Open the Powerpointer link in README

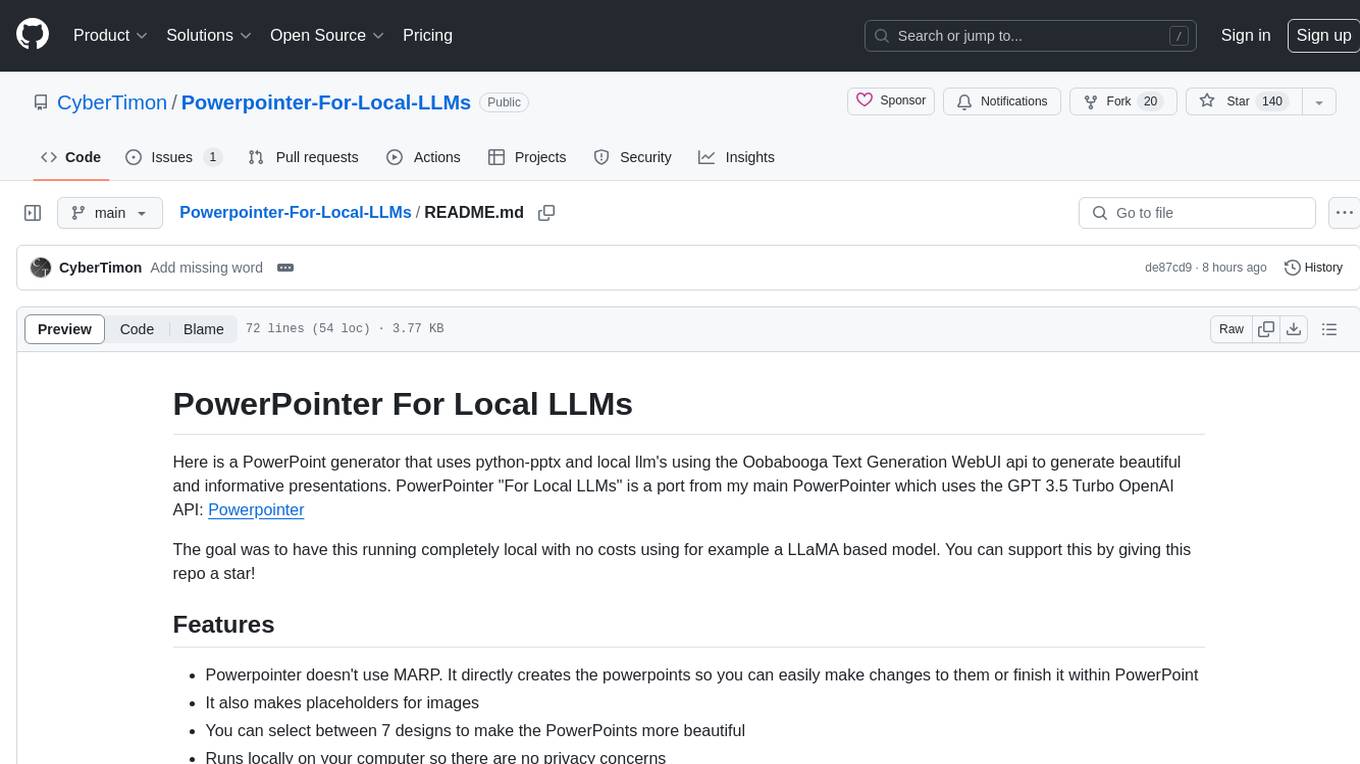click(x=256, y=509)
